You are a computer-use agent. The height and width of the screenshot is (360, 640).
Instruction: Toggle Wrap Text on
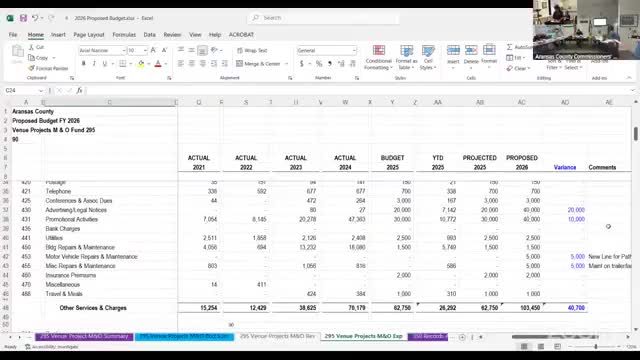(x=252, y=50)
